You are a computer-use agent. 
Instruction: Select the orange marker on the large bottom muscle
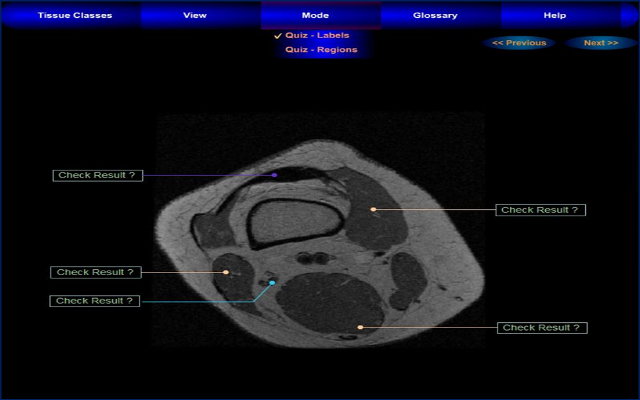point(361,327)
